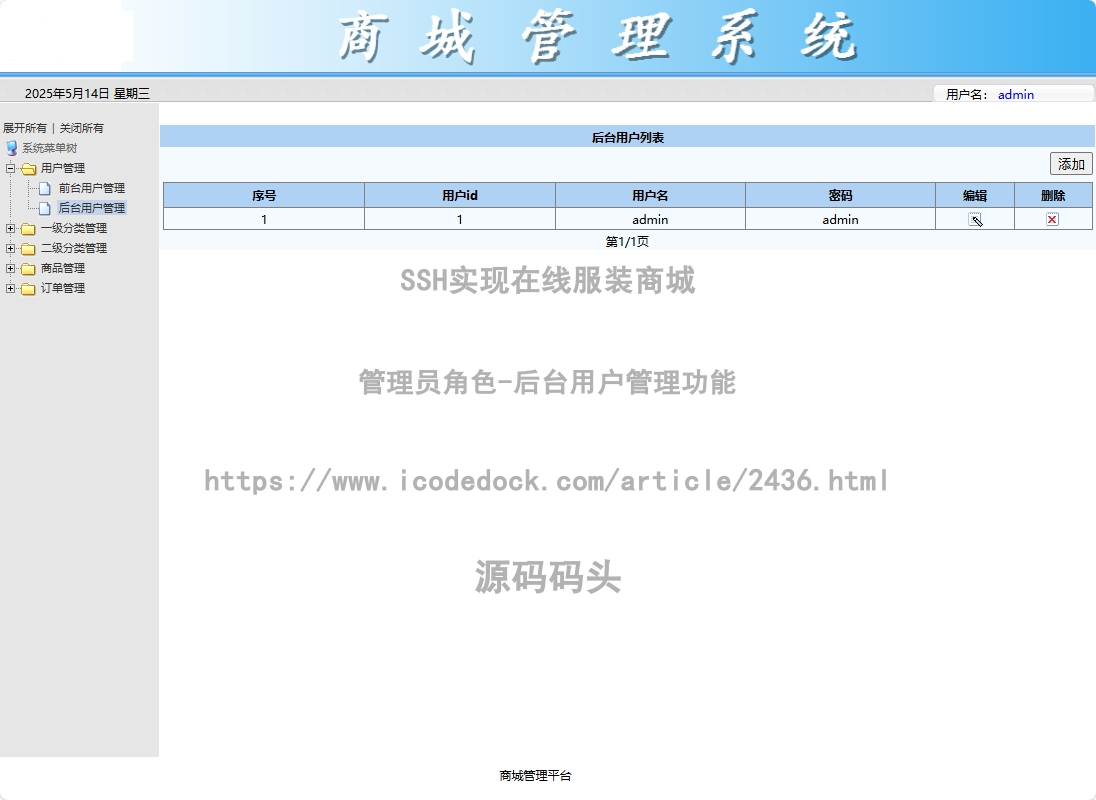Collapse the 用户管理 tree node

tap(10, 168)
